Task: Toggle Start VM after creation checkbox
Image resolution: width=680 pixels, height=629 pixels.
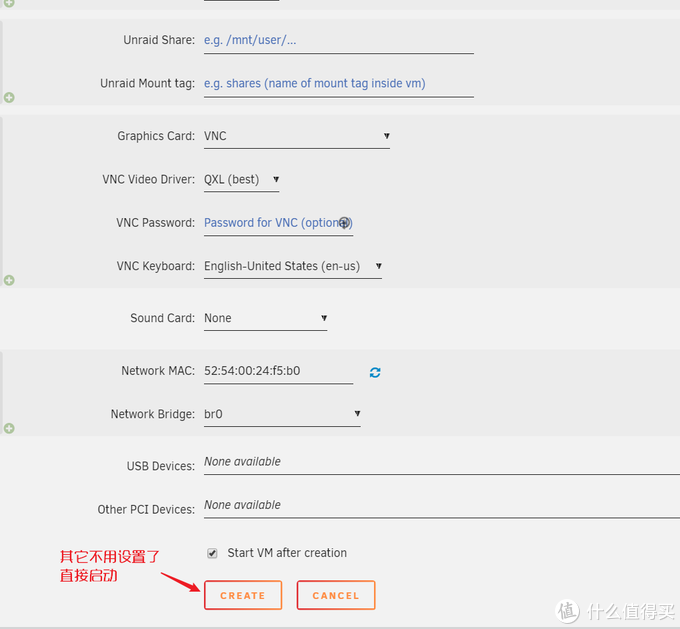Action: tap(212, 553)
